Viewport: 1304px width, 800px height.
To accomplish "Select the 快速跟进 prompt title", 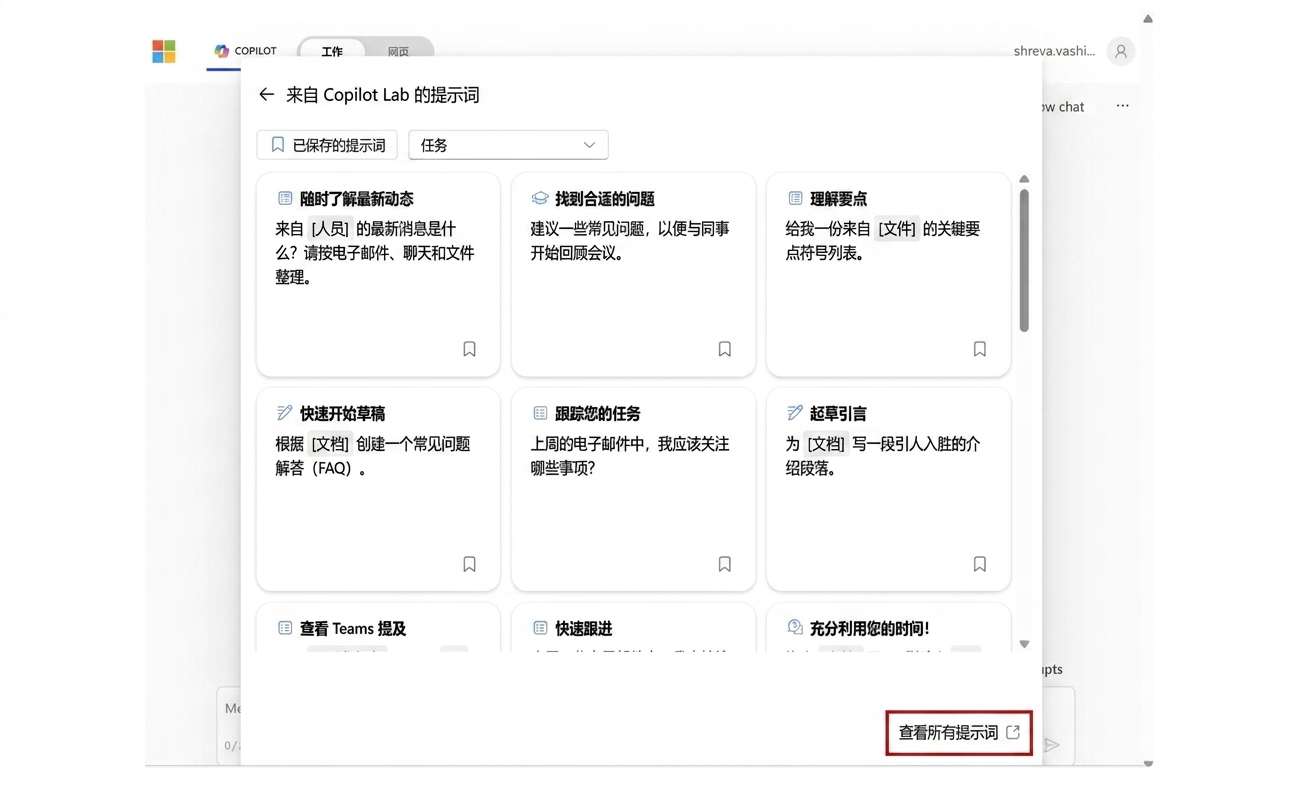I will (584, 628).
